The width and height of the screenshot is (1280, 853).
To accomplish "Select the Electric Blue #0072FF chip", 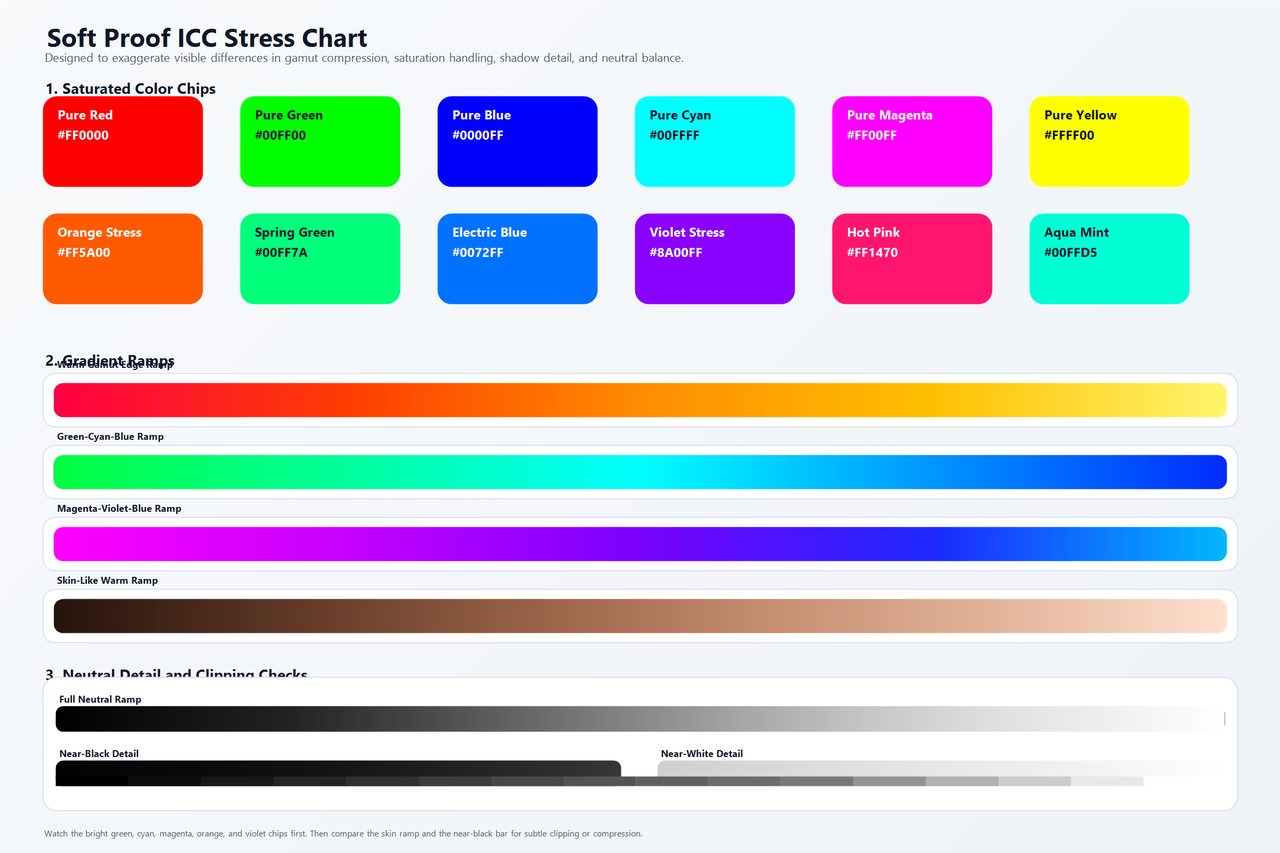I will coord(517,259).
